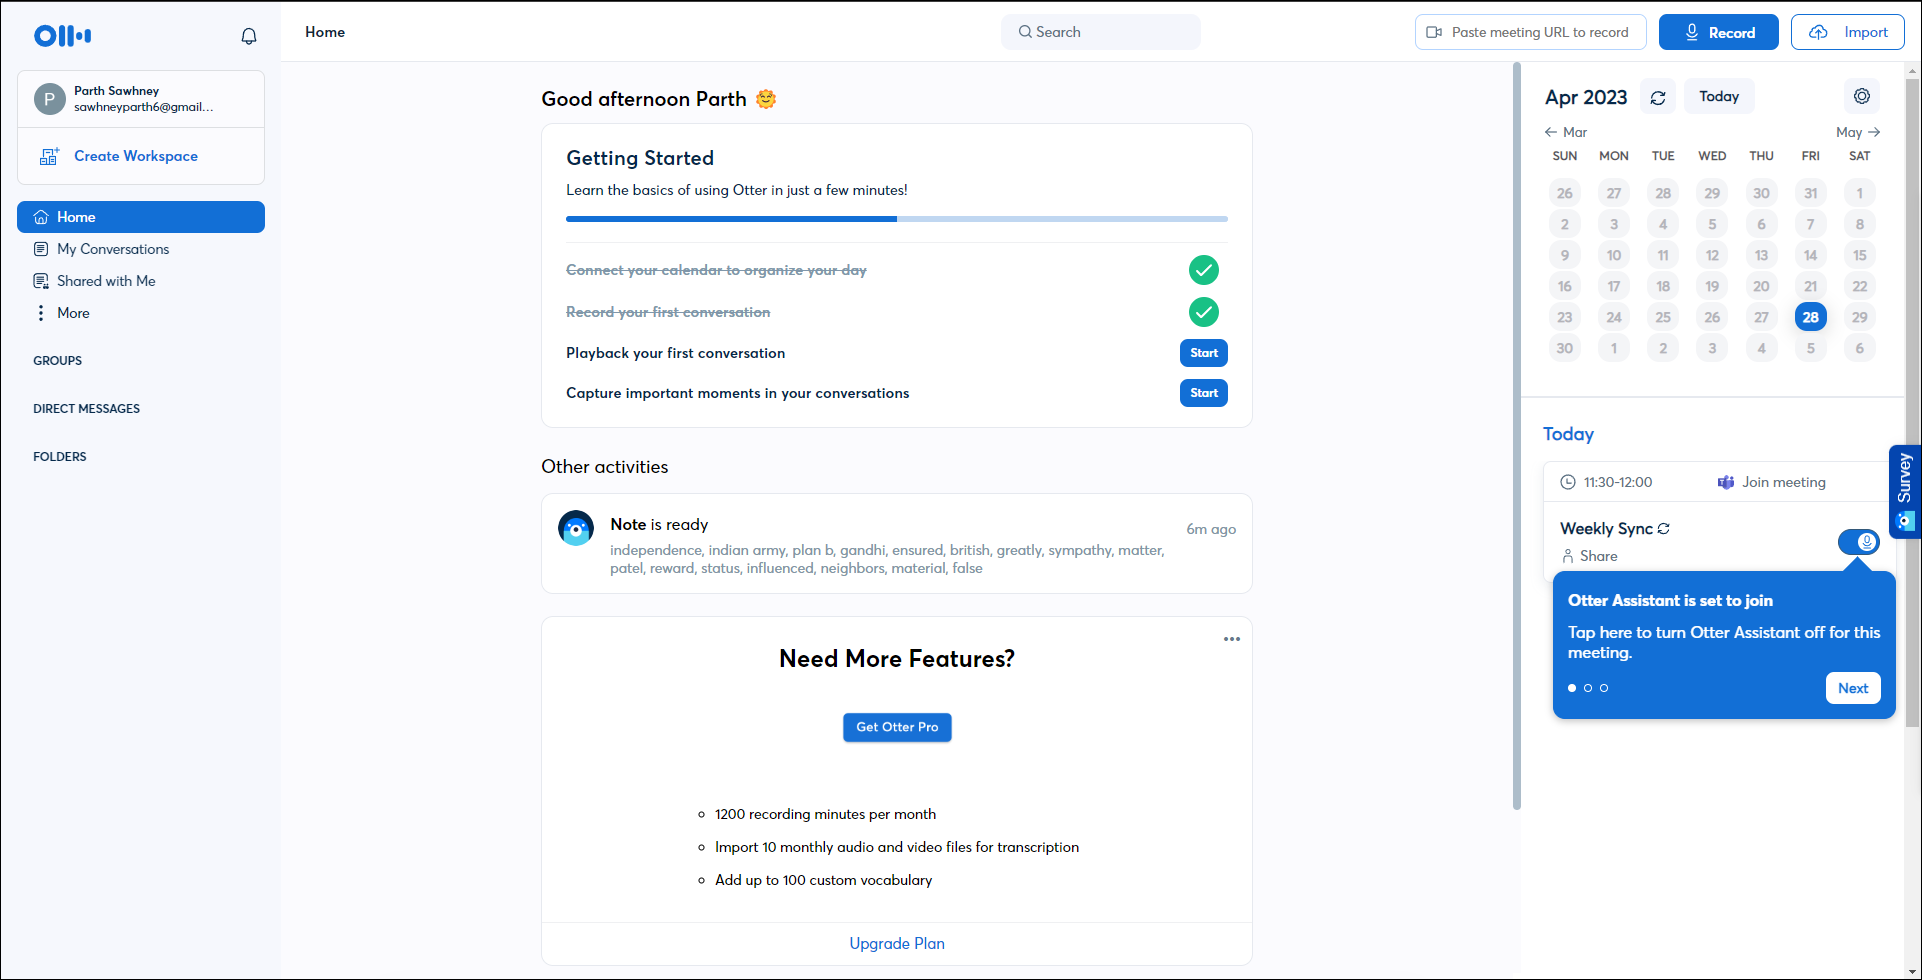This screenshot has height=980, width=1922.
Task: Start Capture important moments task
Action: pos(1204,393)
